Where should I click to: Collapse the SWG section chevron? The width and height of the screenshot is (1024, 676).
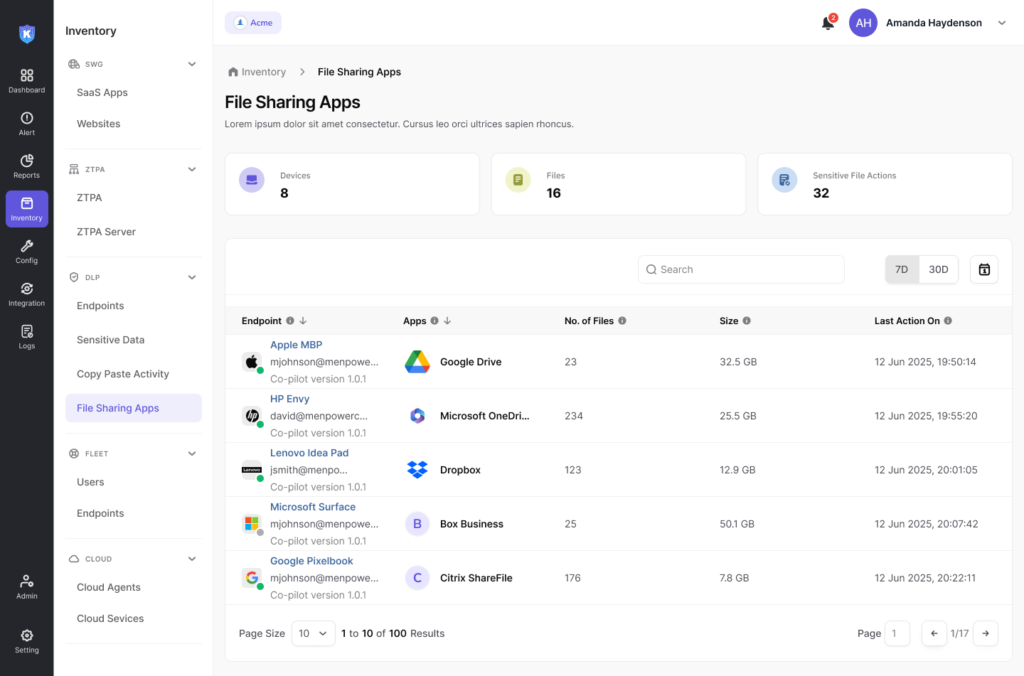pos(192,64)
